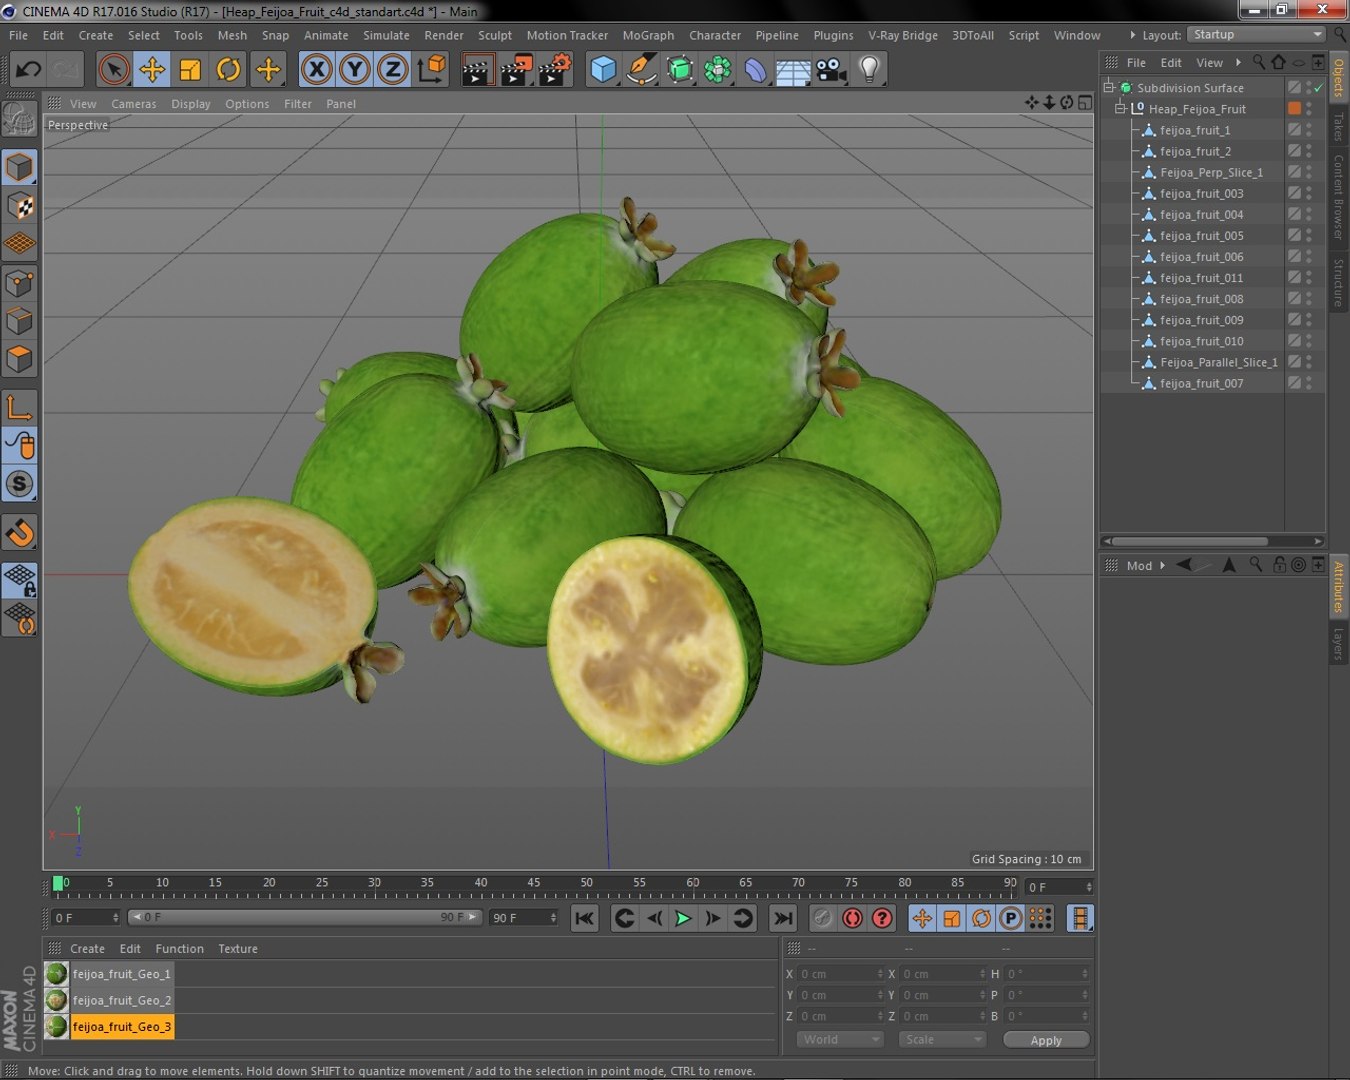Switch to Texture mode checker icon
The width and height of the screenshot is (1350, 1080).
click(20, 206)
